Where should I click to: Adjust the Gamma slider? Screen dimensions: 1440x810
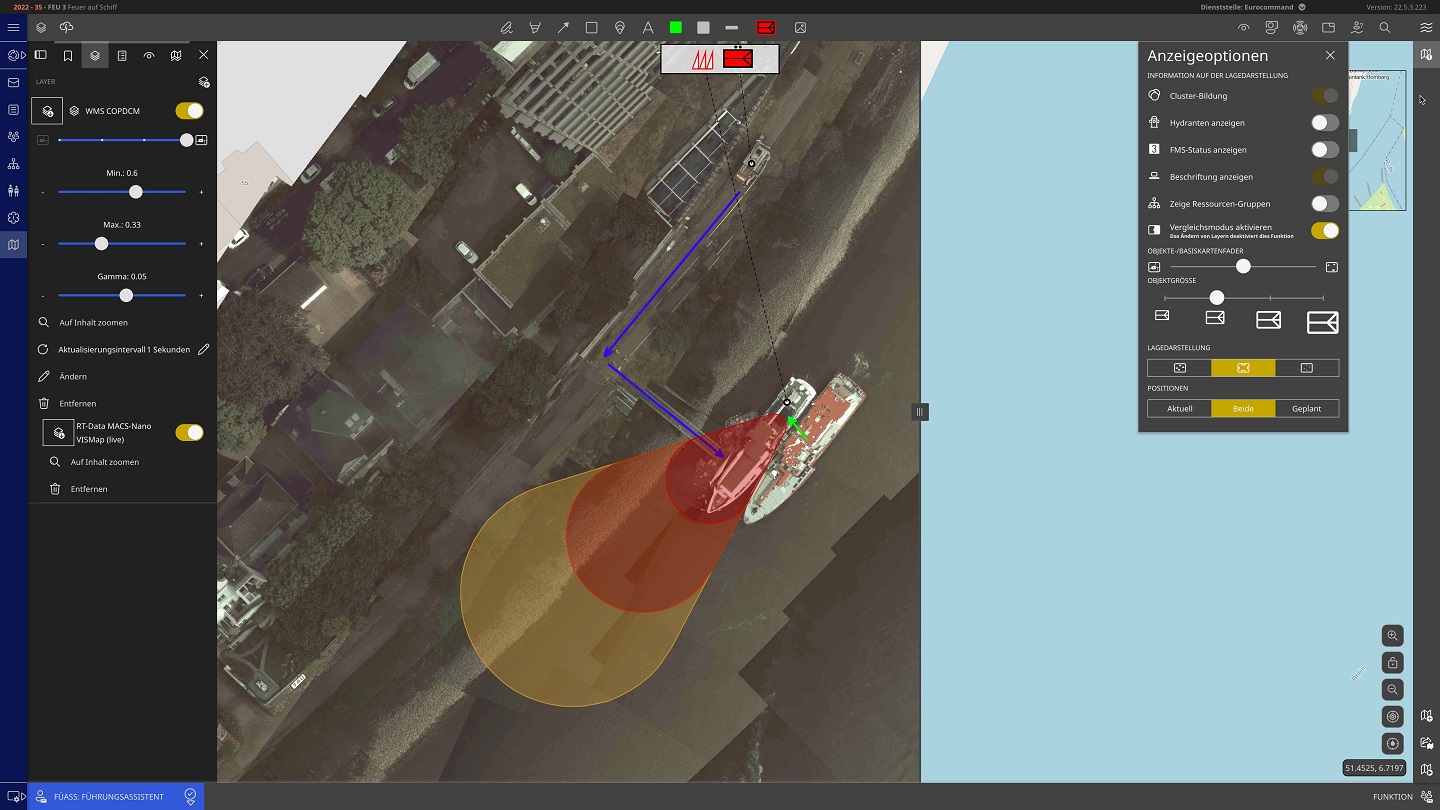[126, 295]
